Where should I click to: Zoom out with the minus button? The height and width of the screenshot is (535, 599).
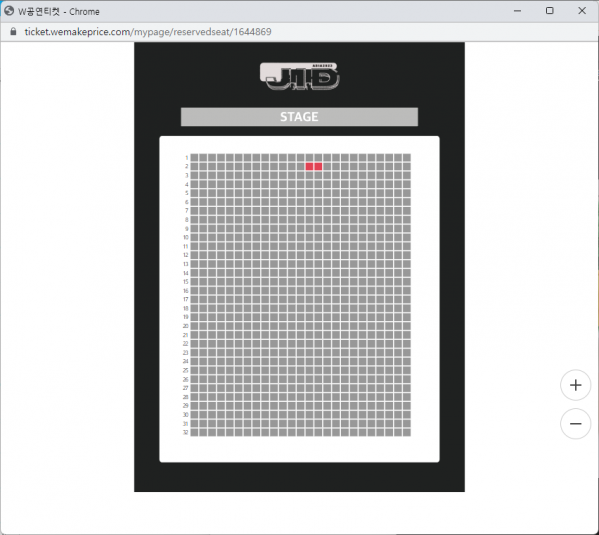575,423
